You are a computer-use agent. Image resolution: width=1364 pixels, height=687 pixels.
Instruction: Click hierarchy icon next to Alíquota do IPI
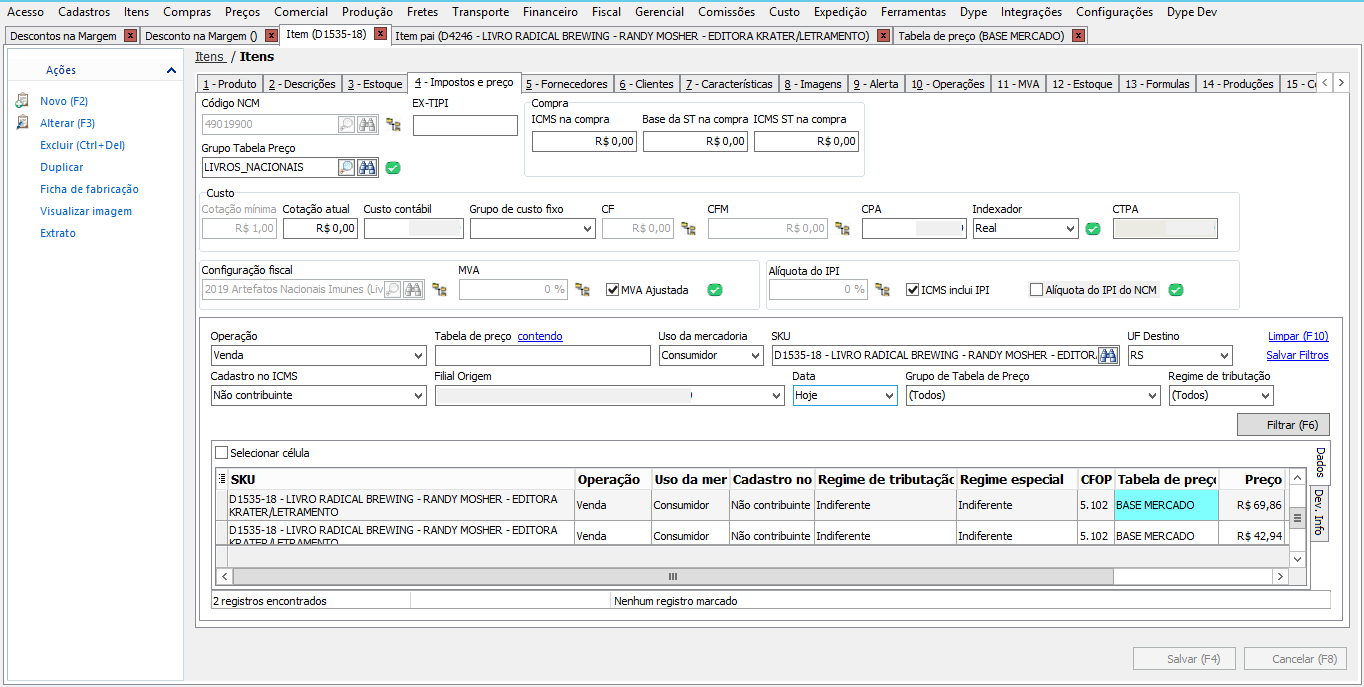coord(882,289)
